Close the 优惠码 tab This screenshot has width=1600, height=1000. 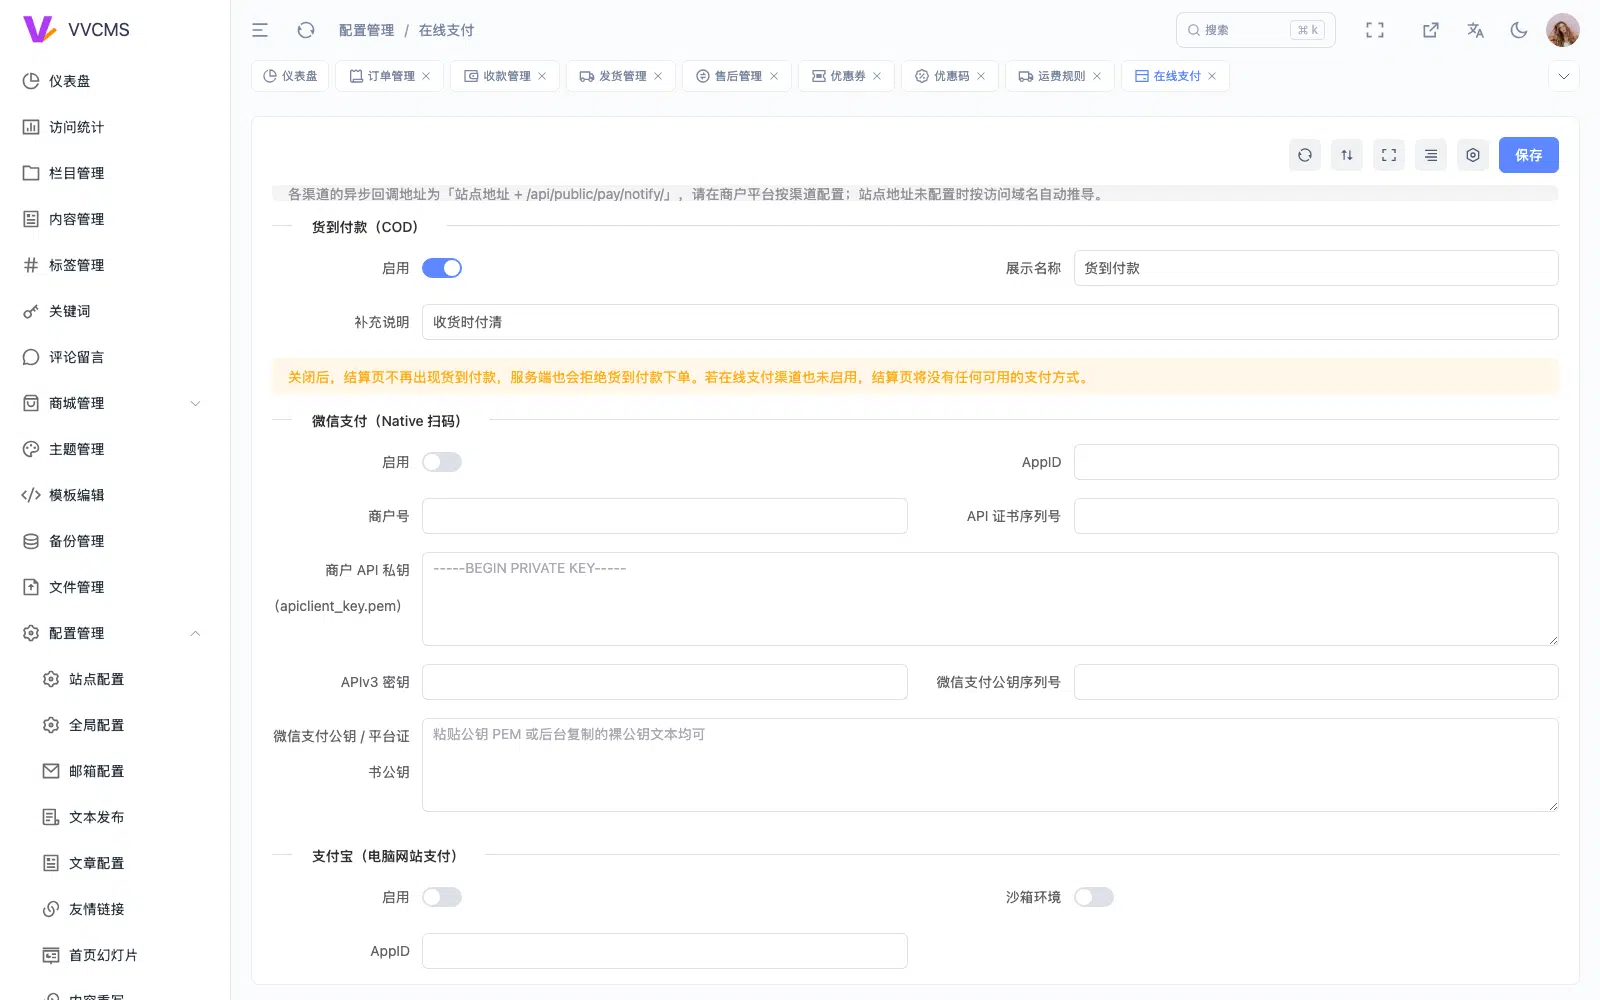981,76
